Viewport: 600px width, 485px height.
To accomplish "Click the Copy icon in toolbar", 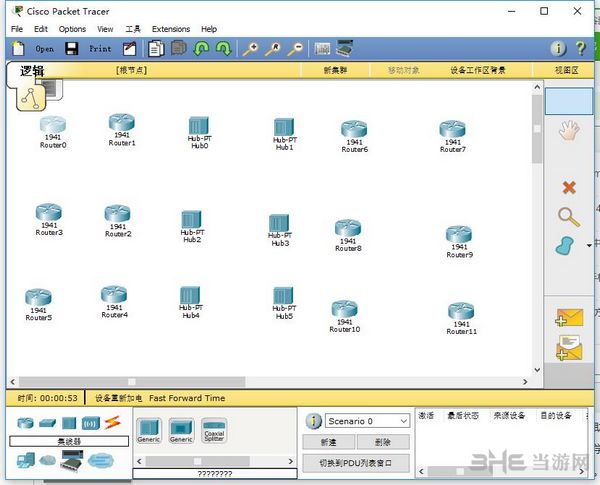I will click(x=156, y=49).
